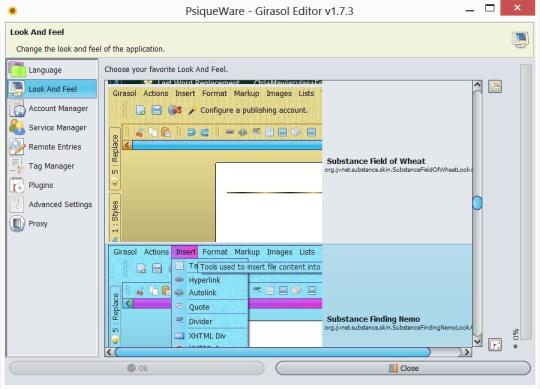
Task: Open the Language settings page
Action: [52, 70]
